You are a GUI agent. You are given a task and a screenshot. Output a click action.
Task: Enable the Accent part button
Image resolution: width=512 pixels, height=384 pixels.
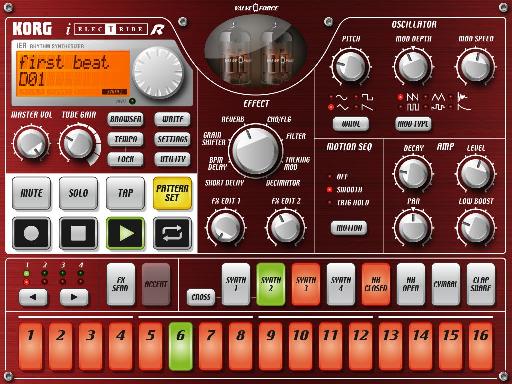pyautogui.click(x=156, y=284)
